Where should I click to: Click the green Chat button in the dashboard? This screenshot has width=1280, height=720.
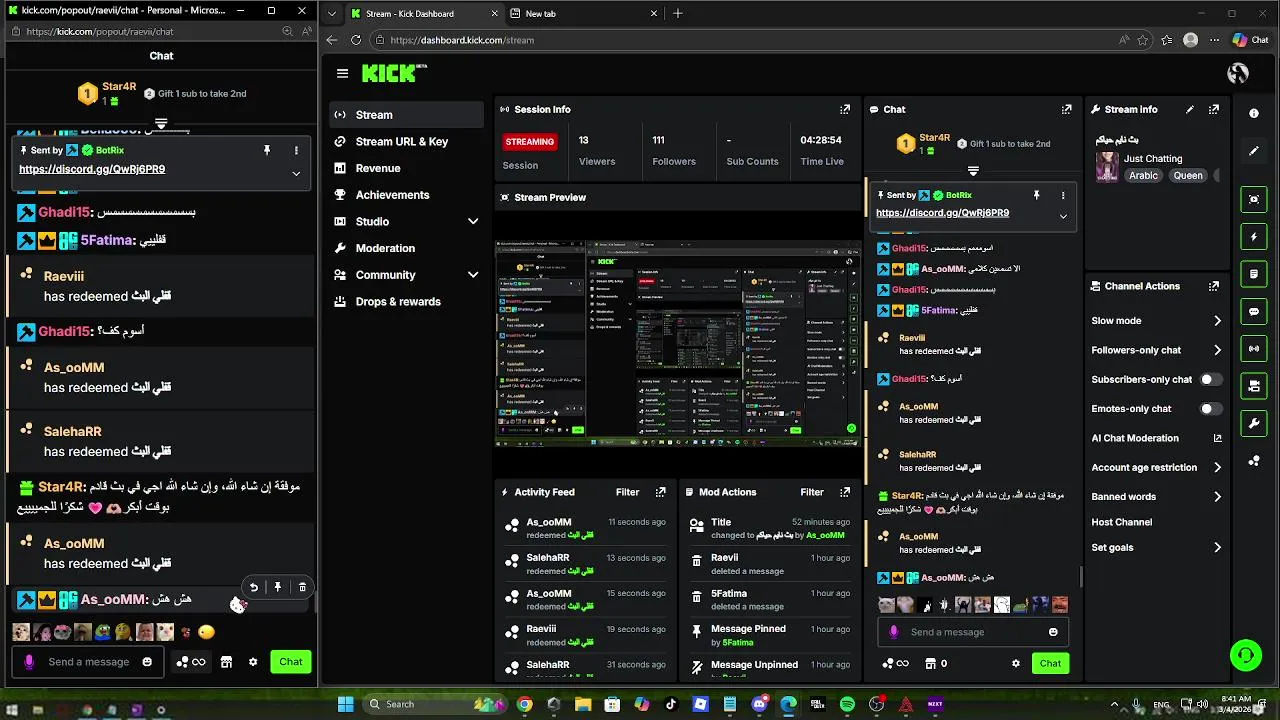pyautogui.click(x=1050, y=663)
